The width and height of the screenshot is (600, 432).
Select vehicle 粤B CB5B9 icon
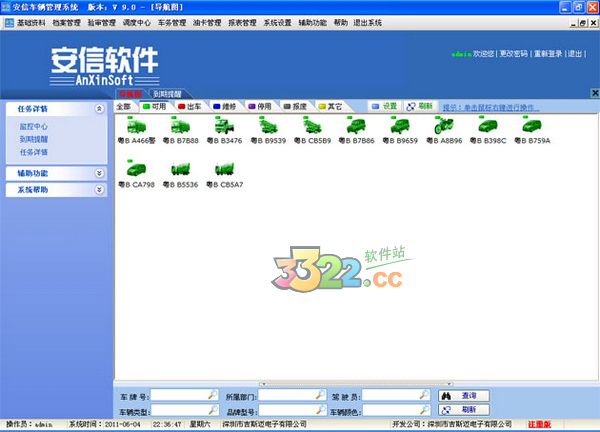point(312,126)
